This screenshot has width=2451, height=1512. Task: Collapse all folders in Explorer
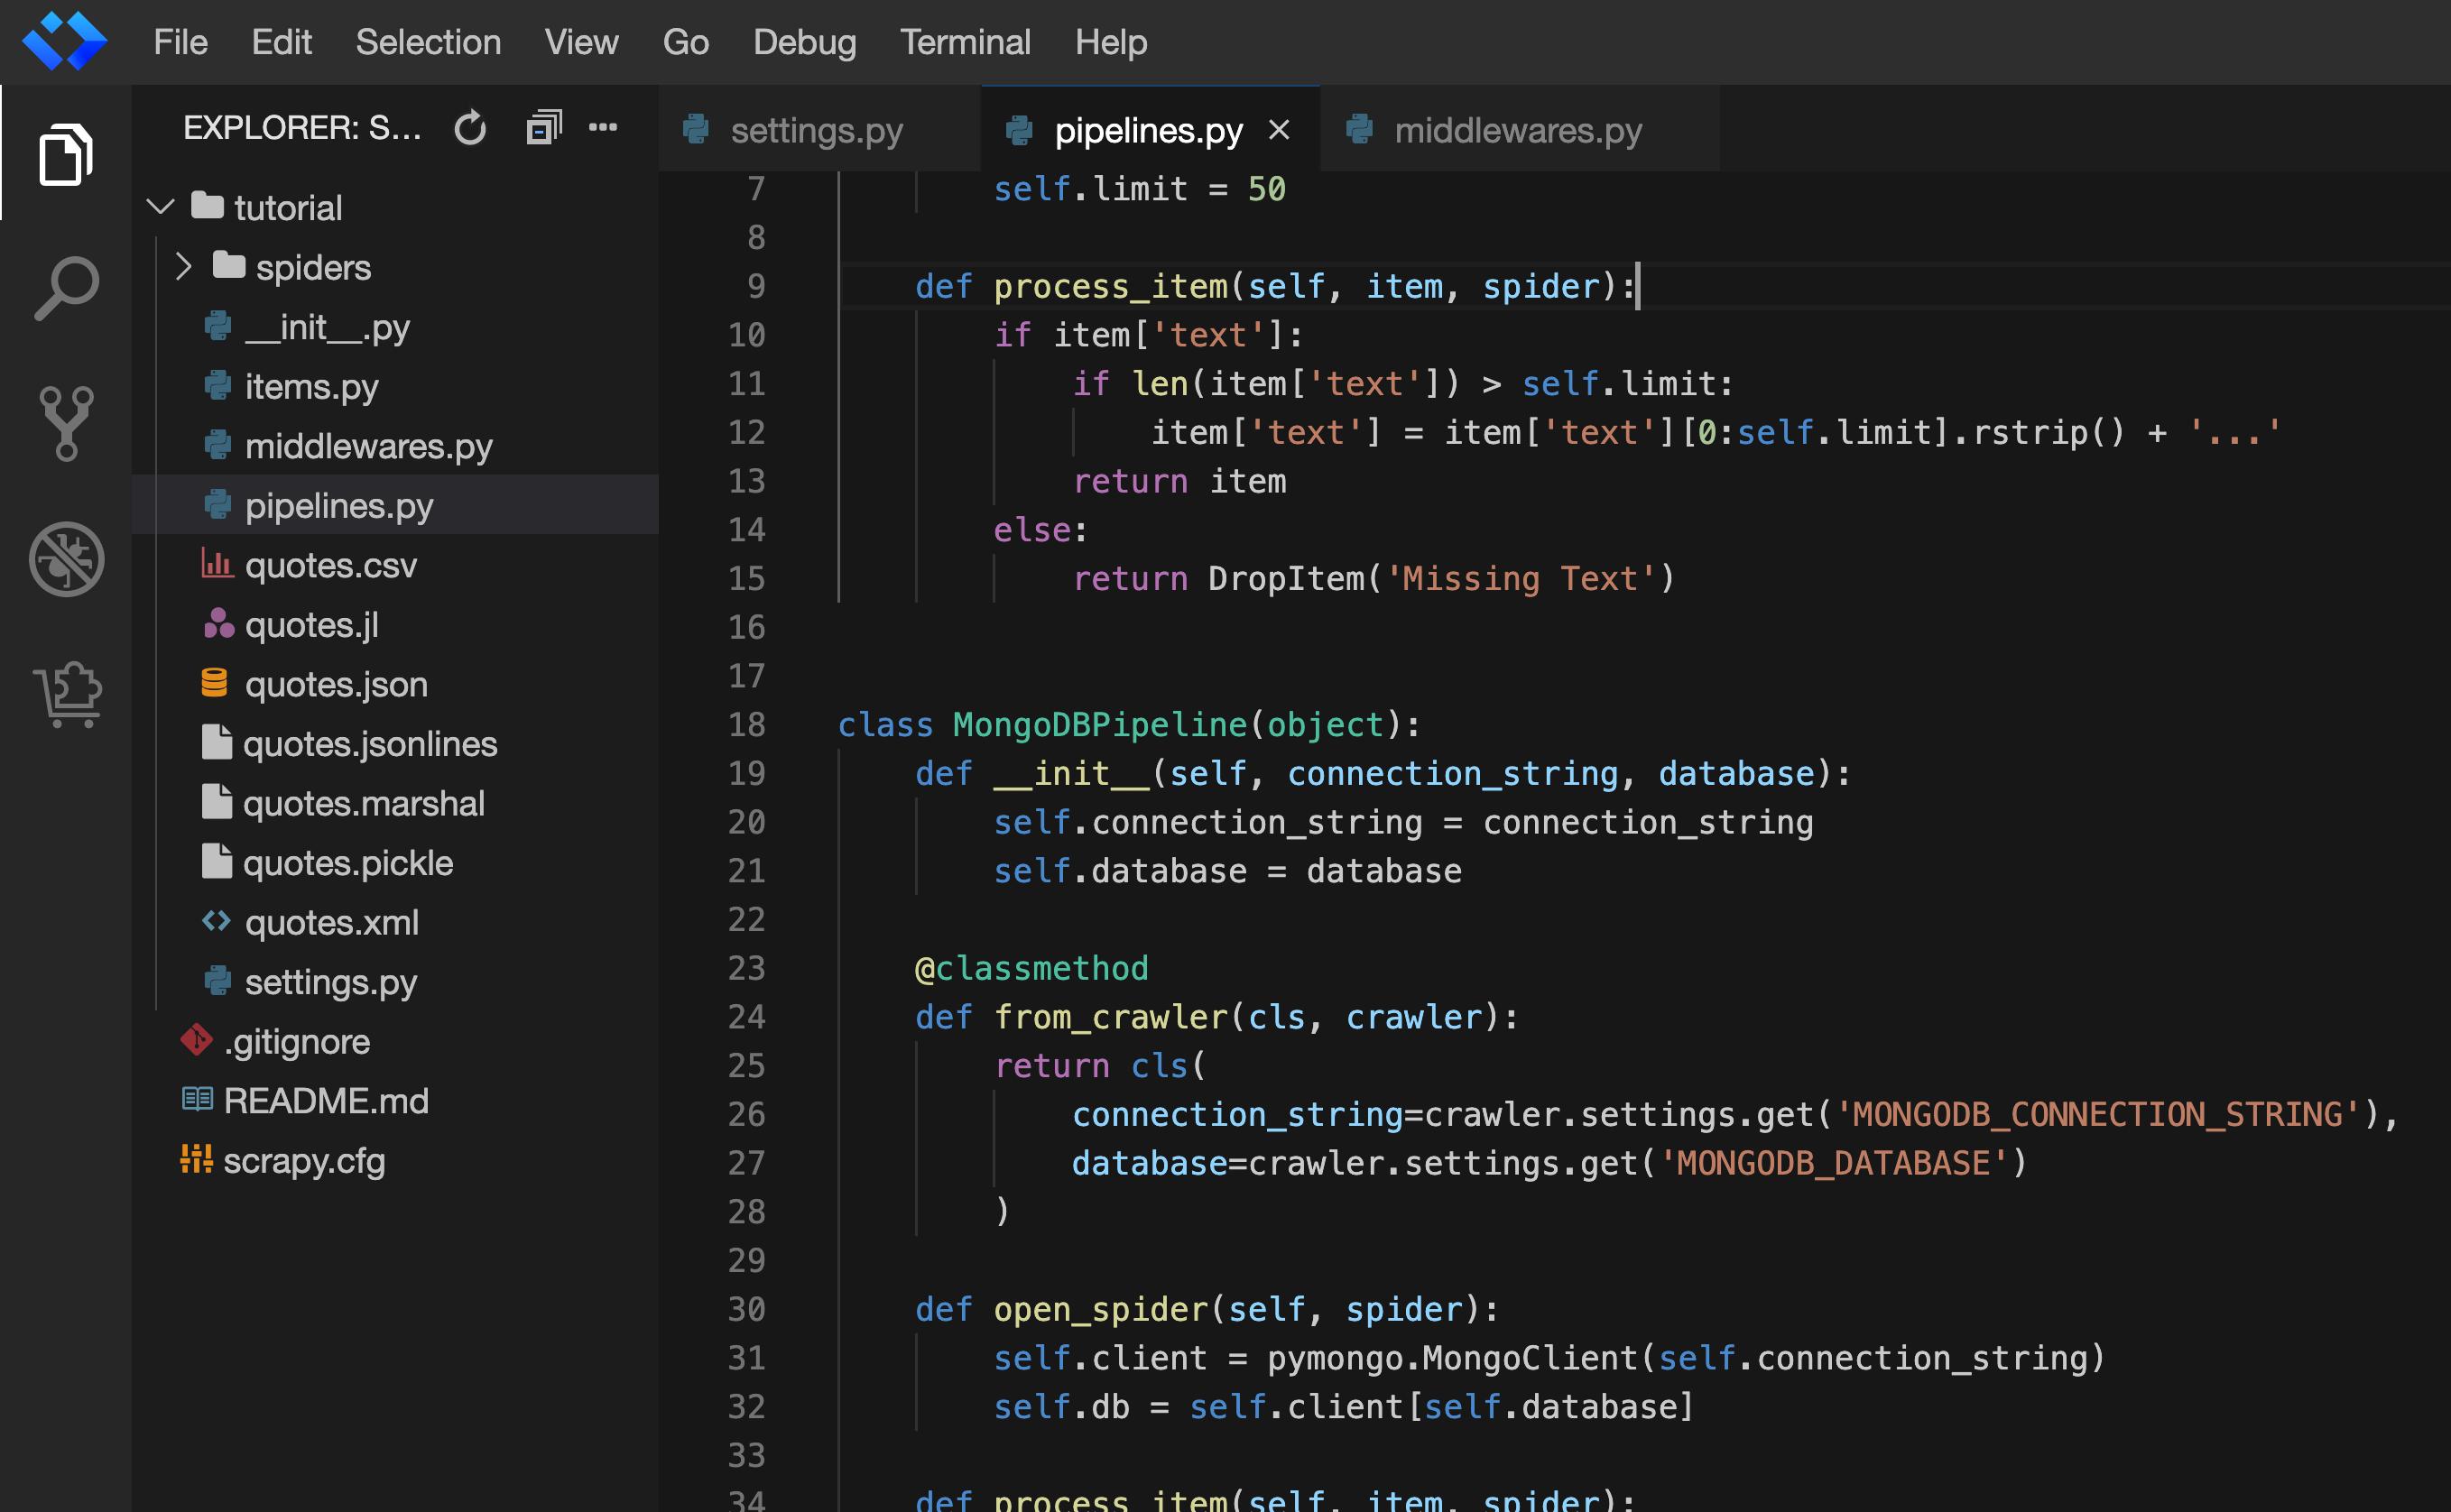544,128
